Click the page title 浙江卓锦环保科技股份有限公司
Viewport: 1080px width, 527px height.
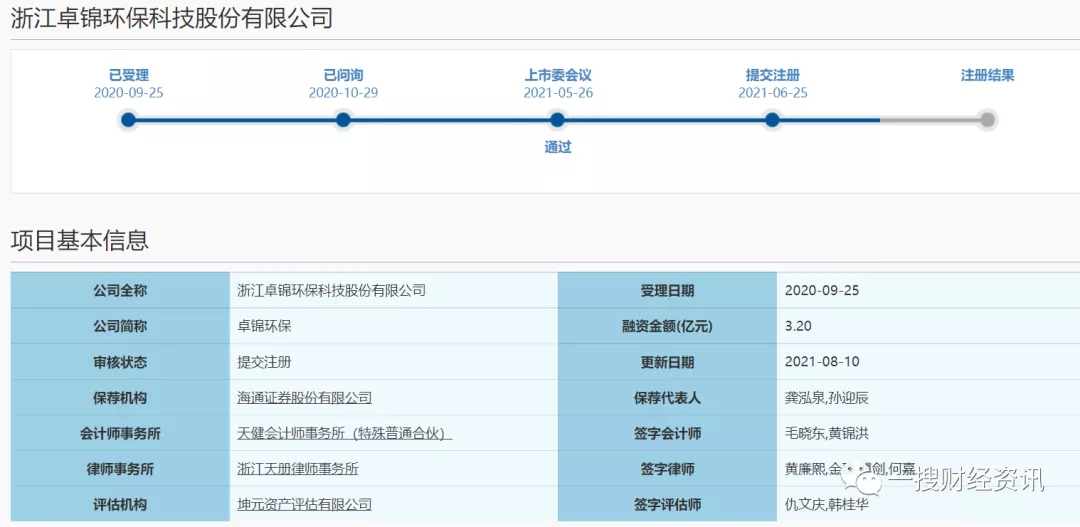pyautogui.click(x=172, y=19)
